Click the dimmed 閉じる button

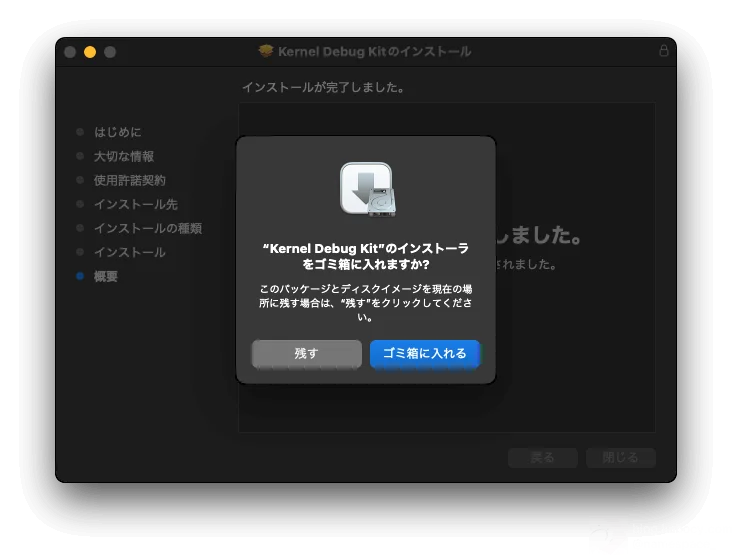click(x=620, y=457)
